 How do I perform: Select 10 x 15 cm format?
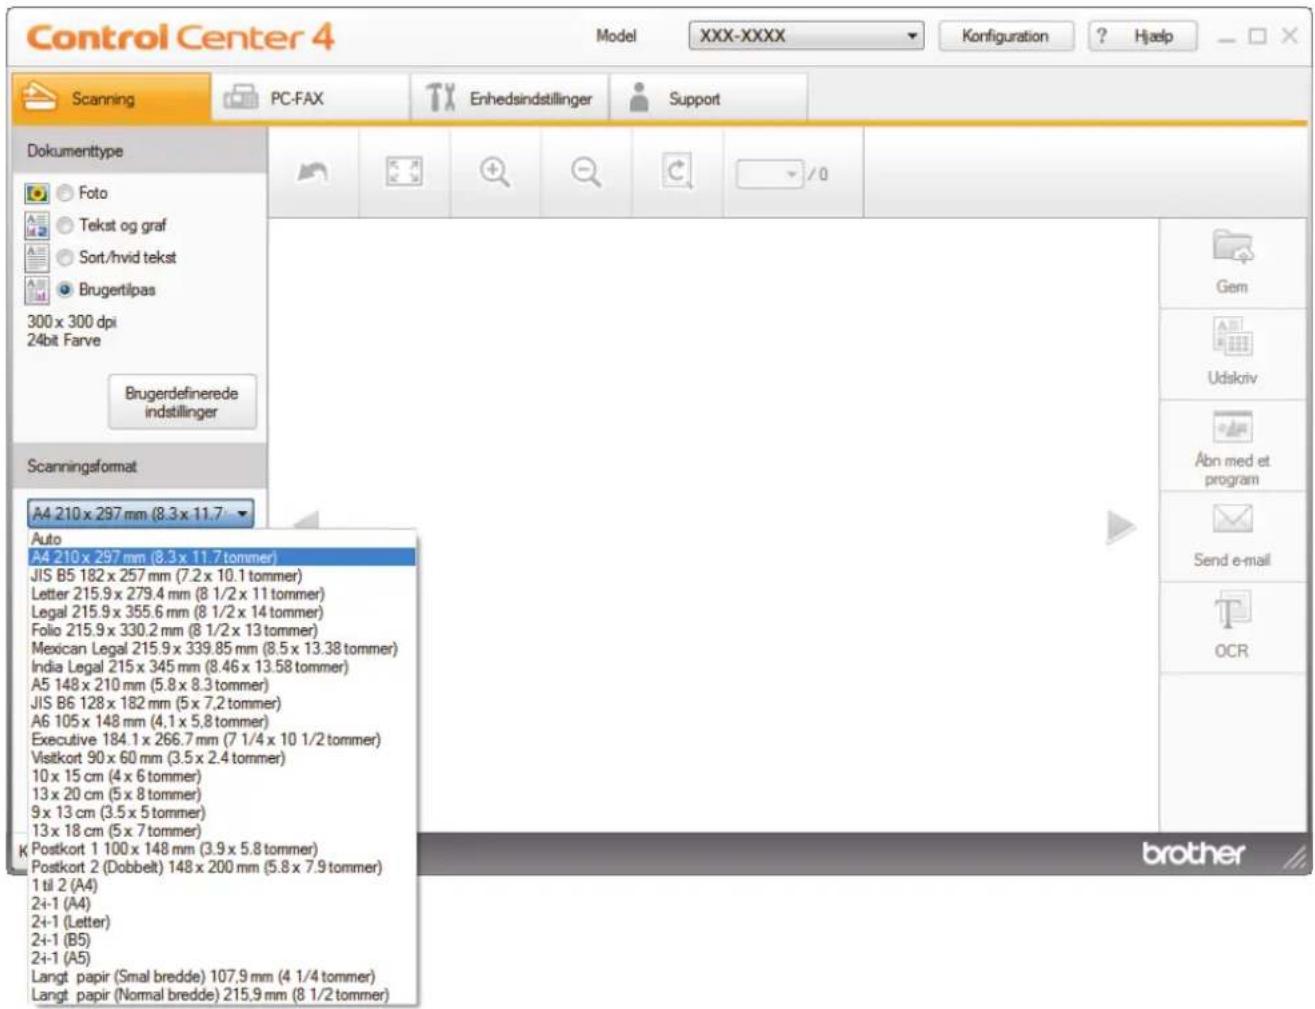pos(222,776)
